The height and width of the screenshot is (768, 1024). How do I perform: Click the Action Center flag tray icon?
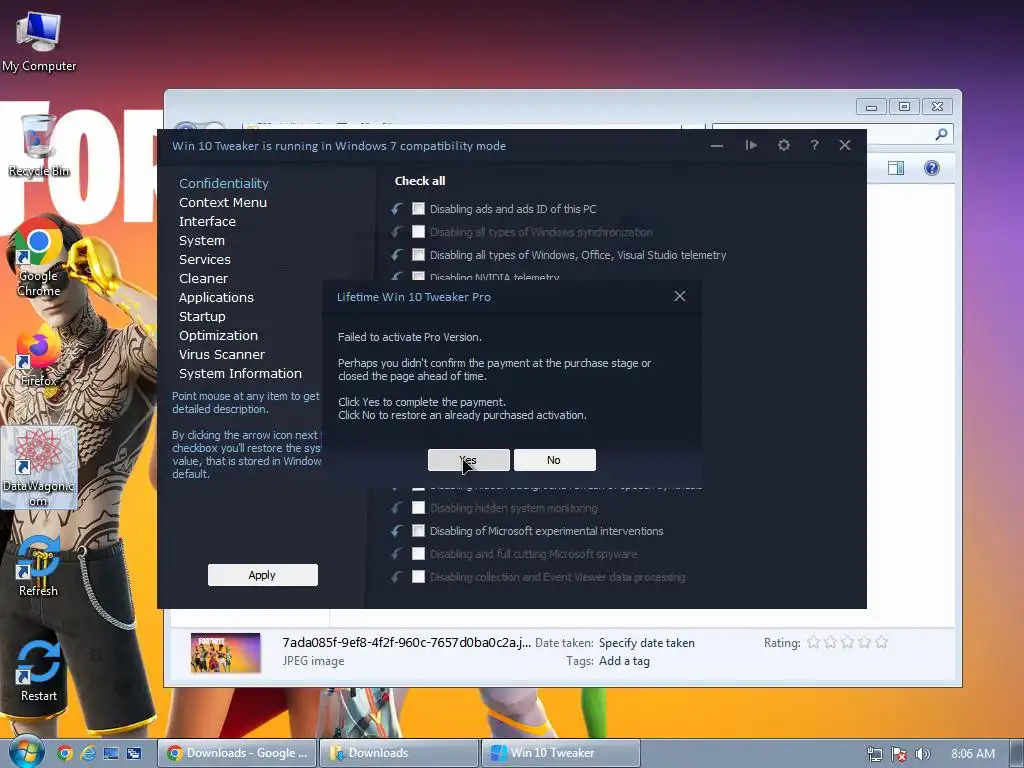click(x=899, y=754)
